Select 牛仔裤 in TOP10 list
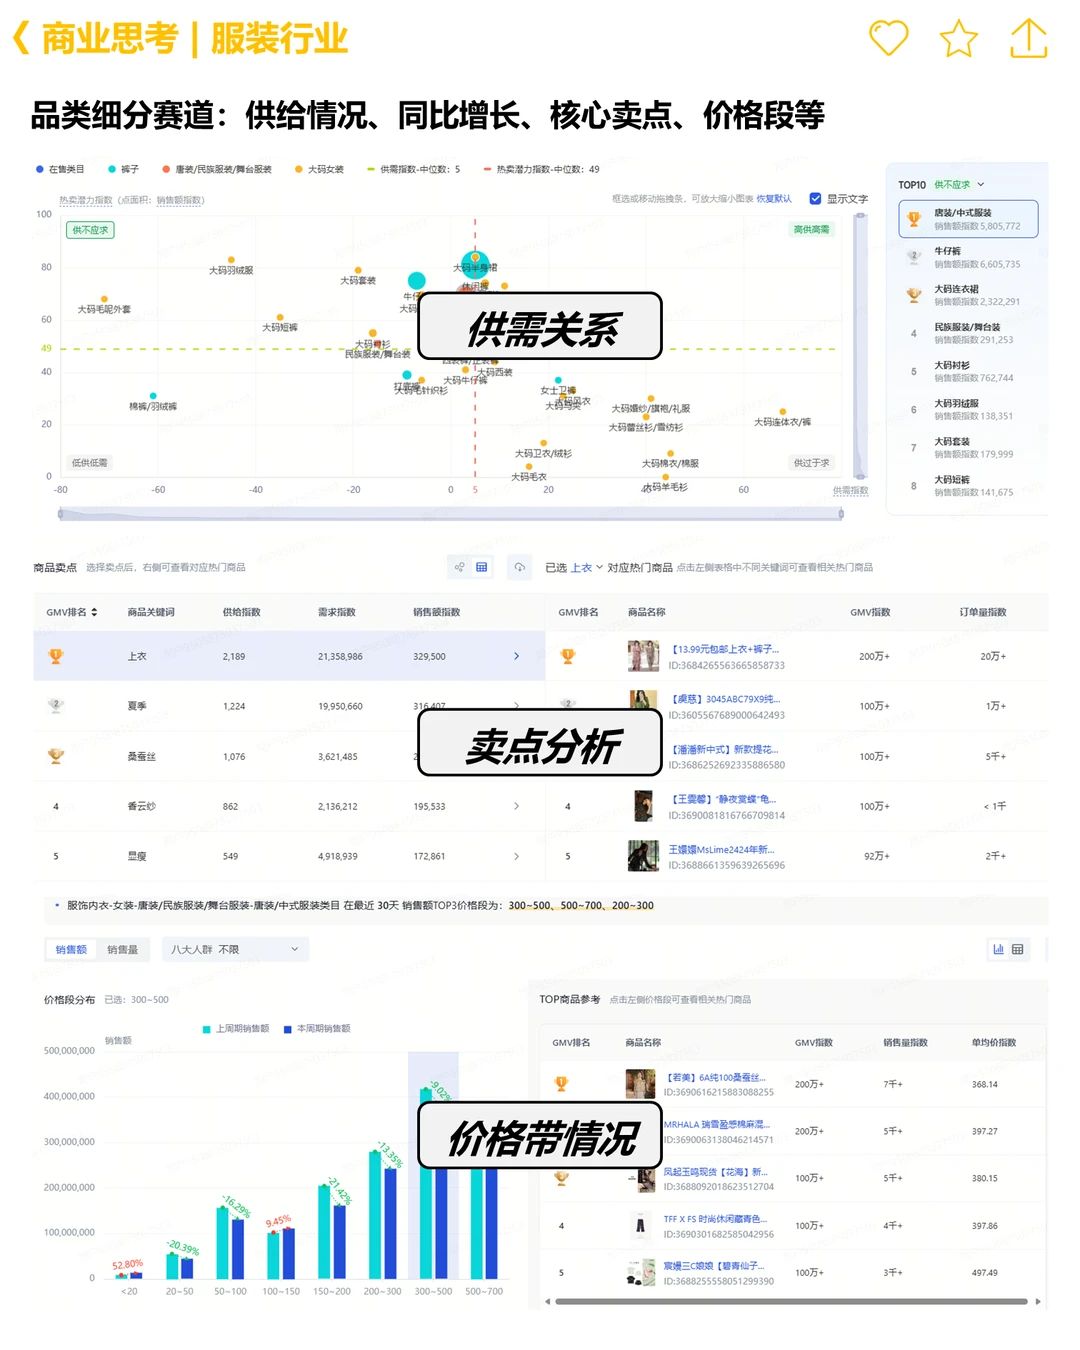Viewport: 1080px width, 1350px height. pos(968,258)
